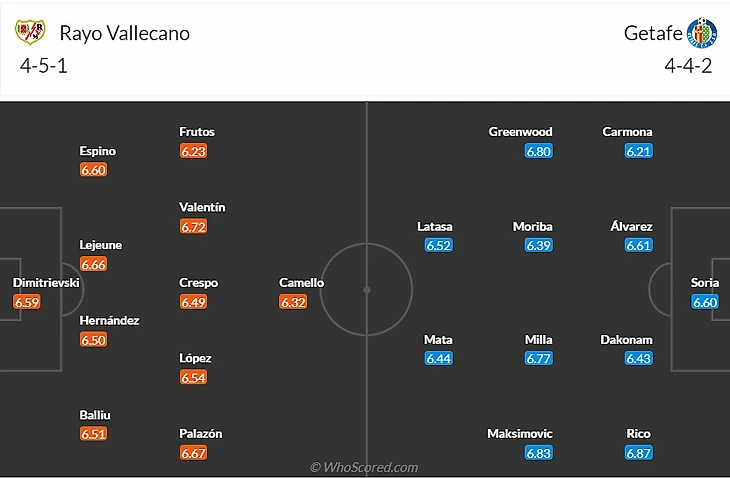Click player name Lejeune
The image size is (730, 478).
101,245
